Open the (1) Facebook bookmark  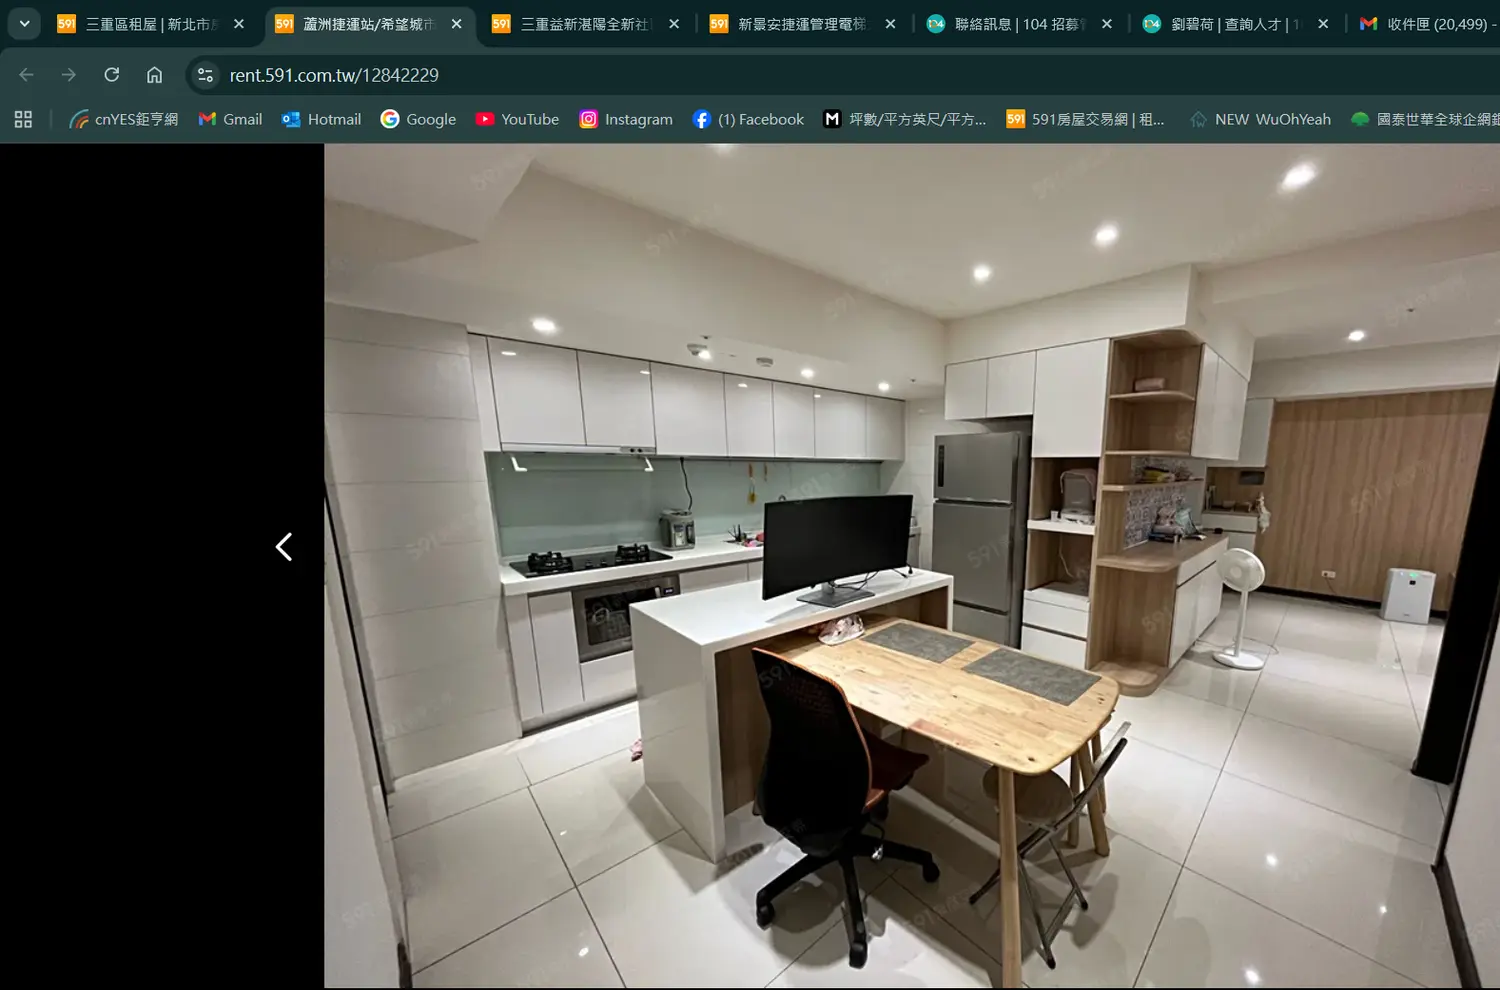[x=748, y=119]
